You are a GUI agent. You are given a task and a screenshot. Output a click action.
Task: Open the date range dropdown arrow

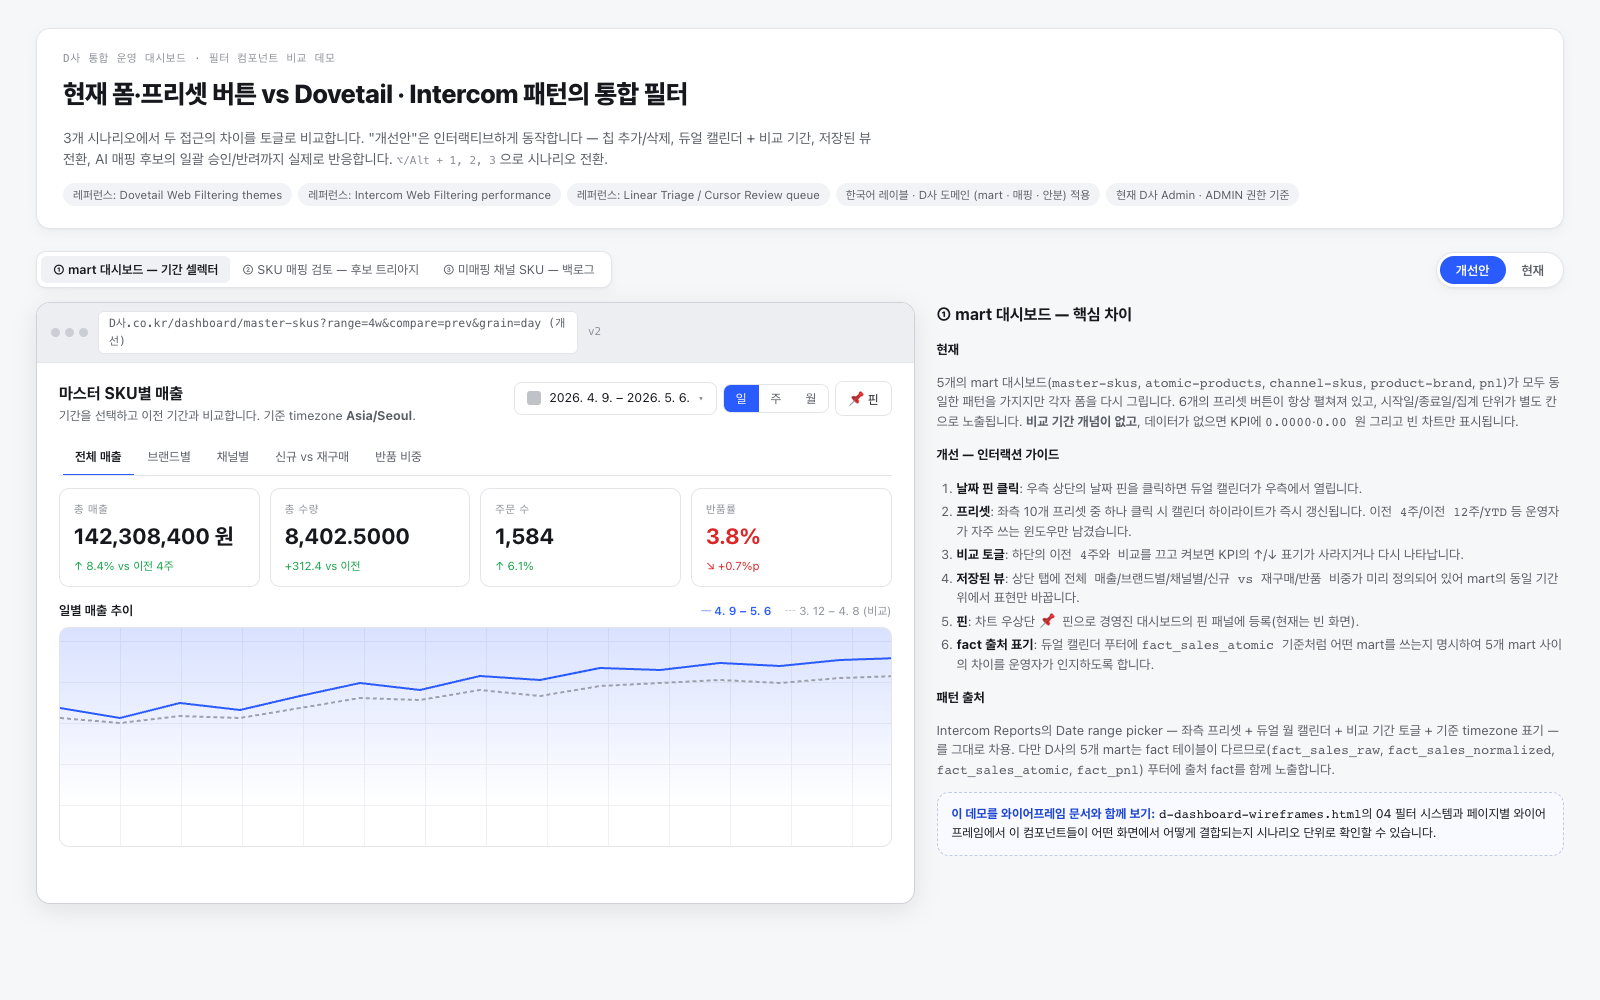click(x=701, y=398)
